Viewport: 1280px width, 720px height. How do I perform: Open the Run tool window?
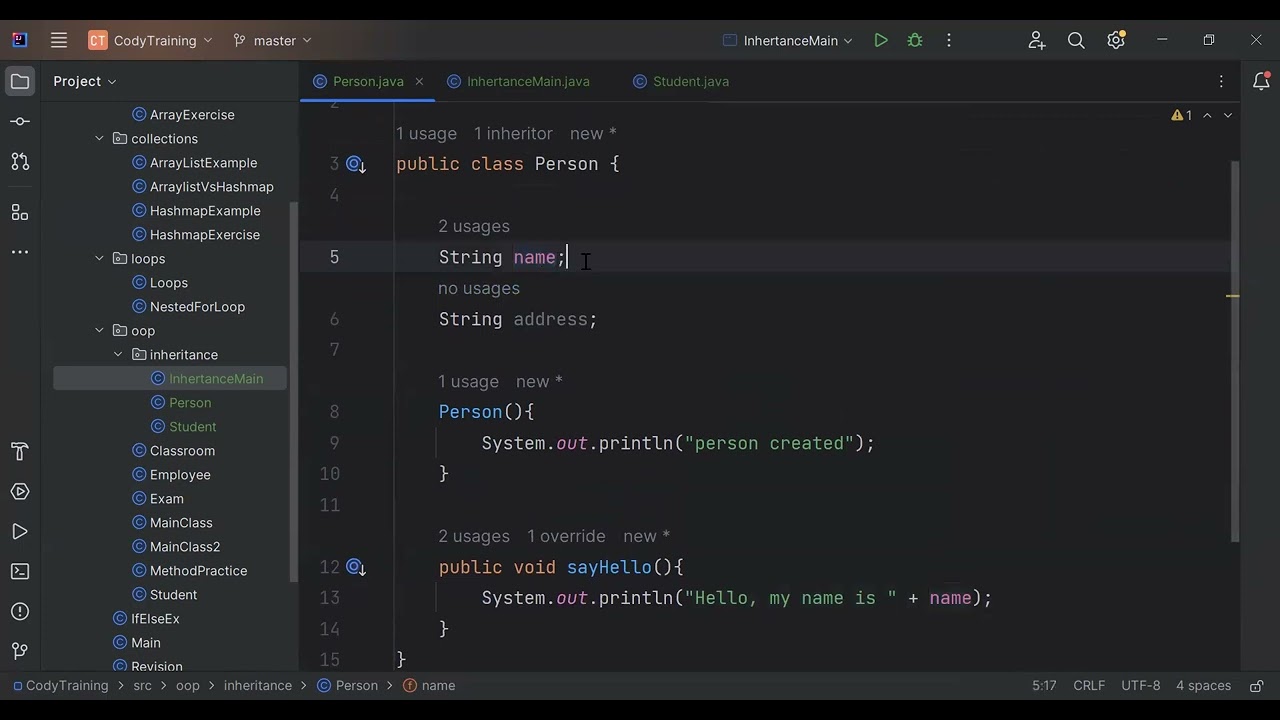(20, 532)
